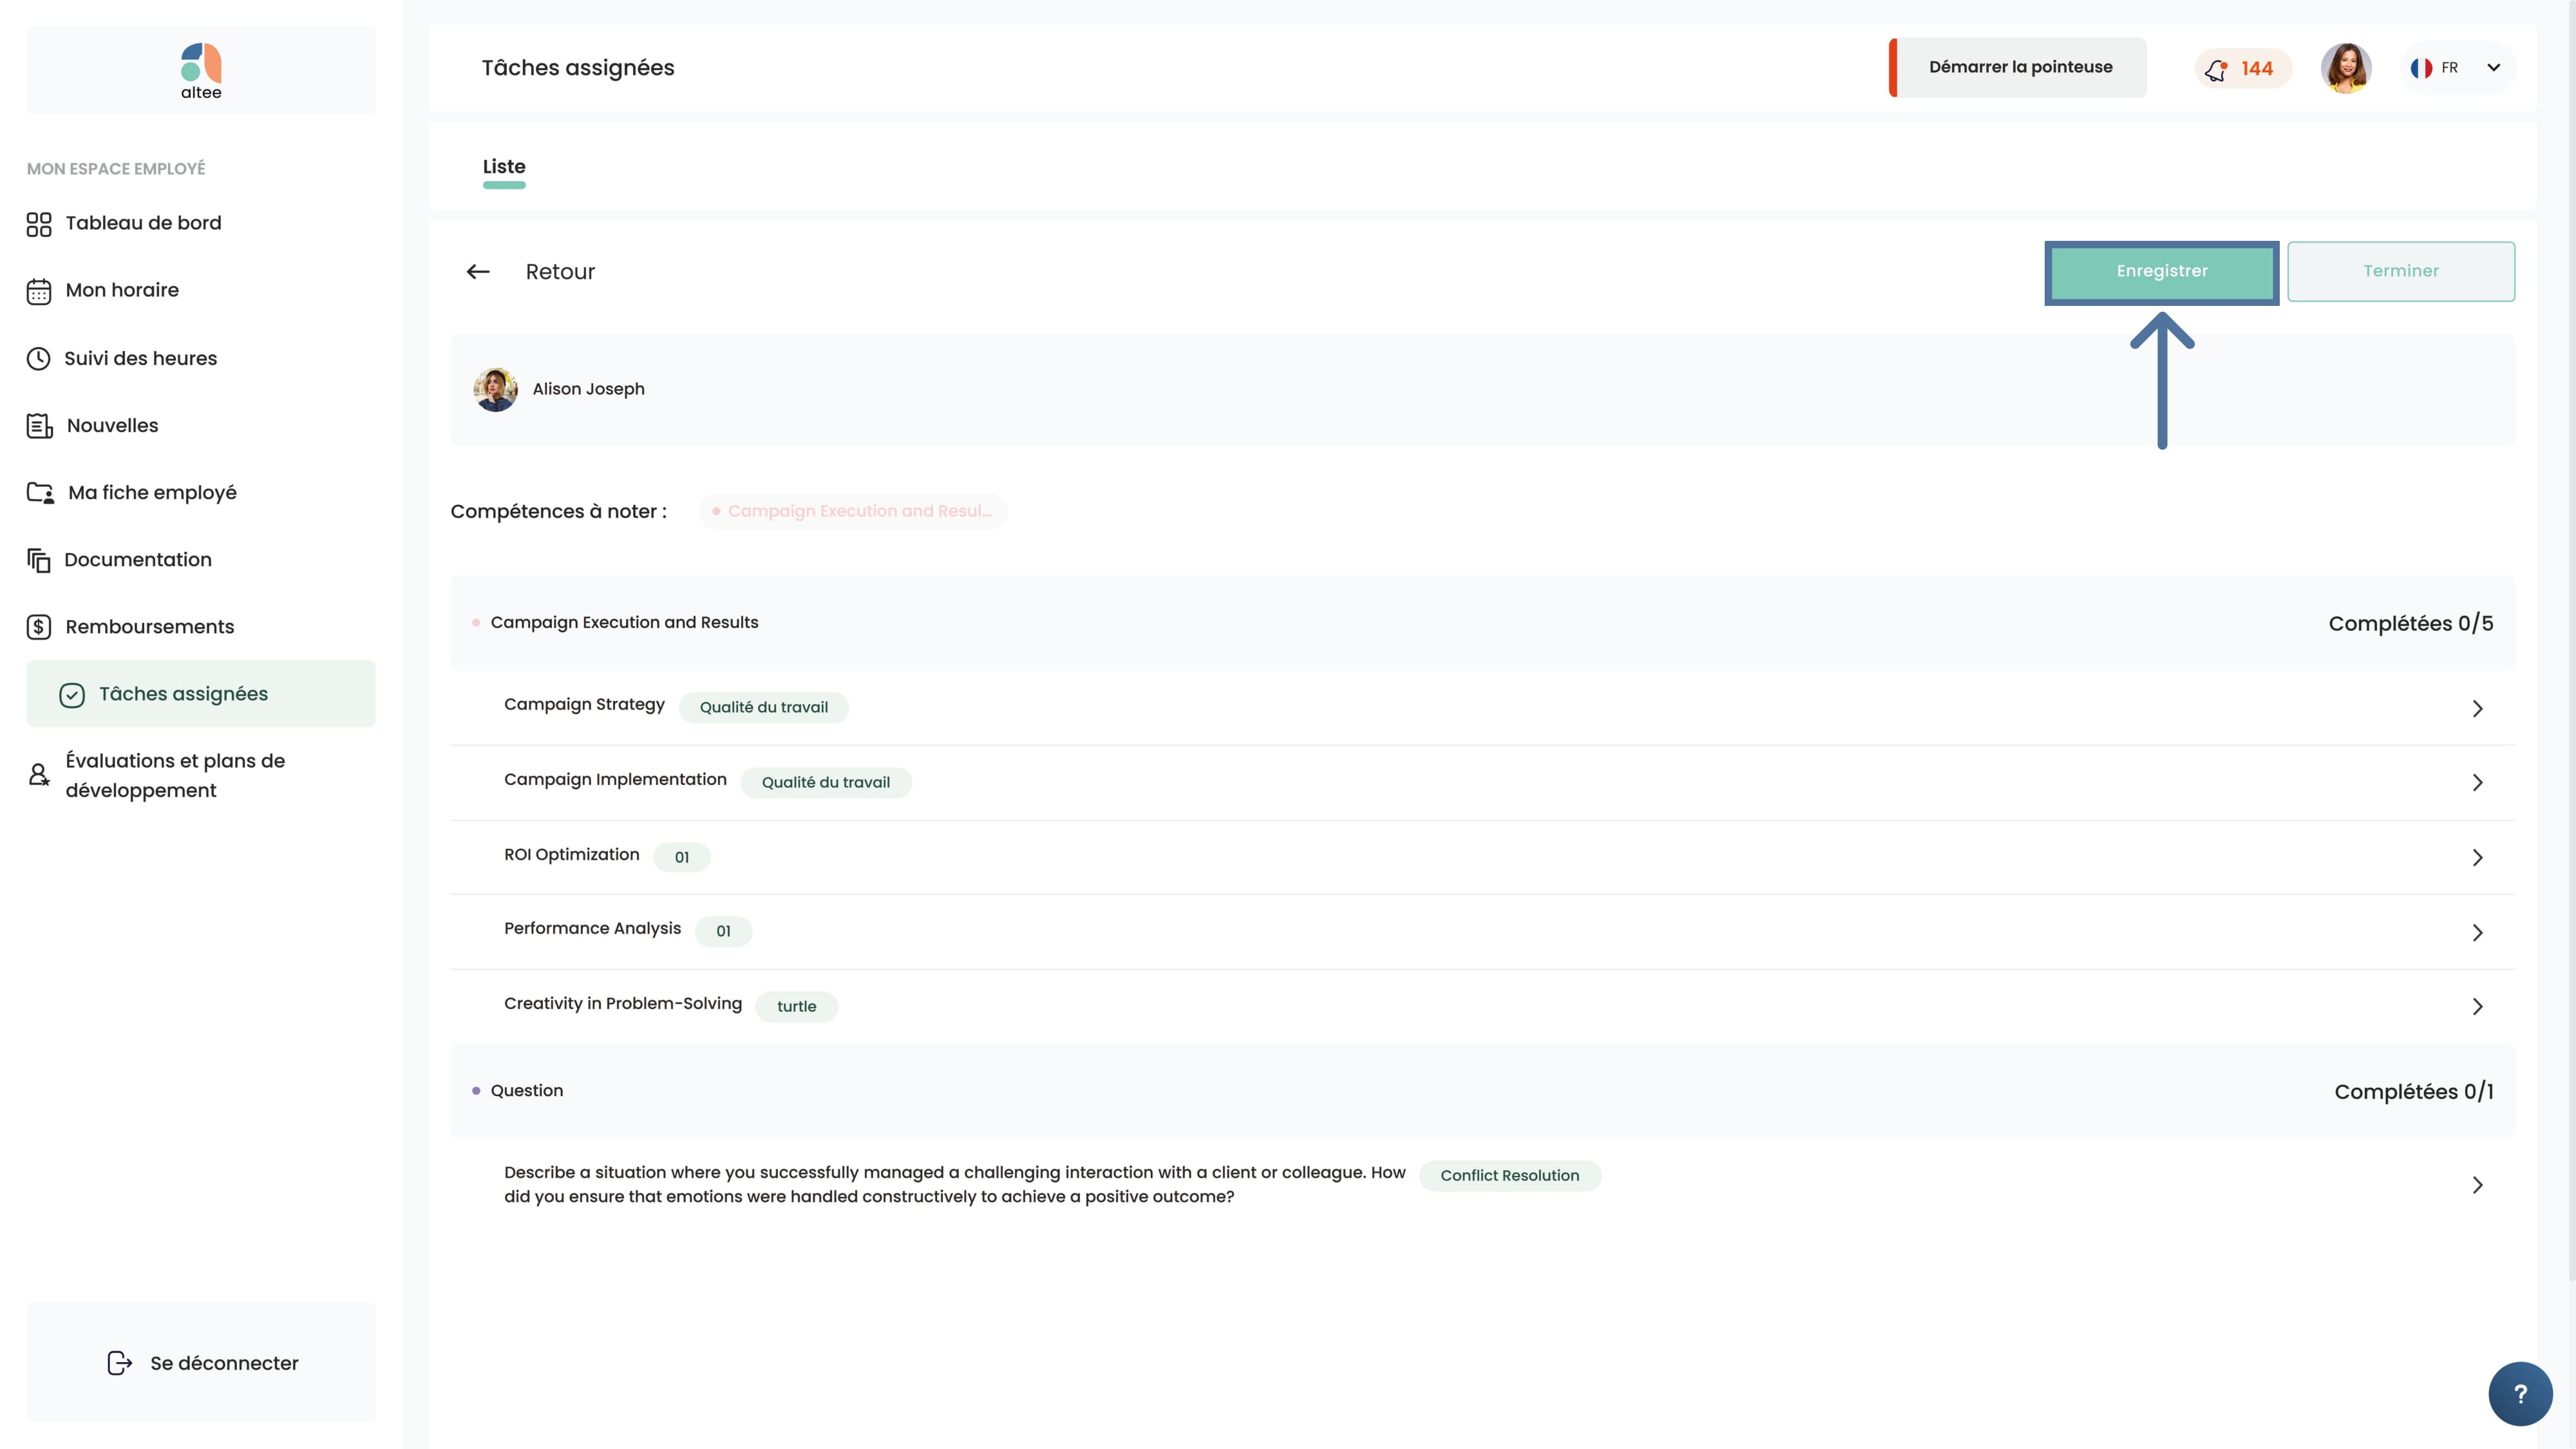Expand the Campaign Strategy row chevron
The image size is (2576, 1449).
click(x=2477, y=709)
